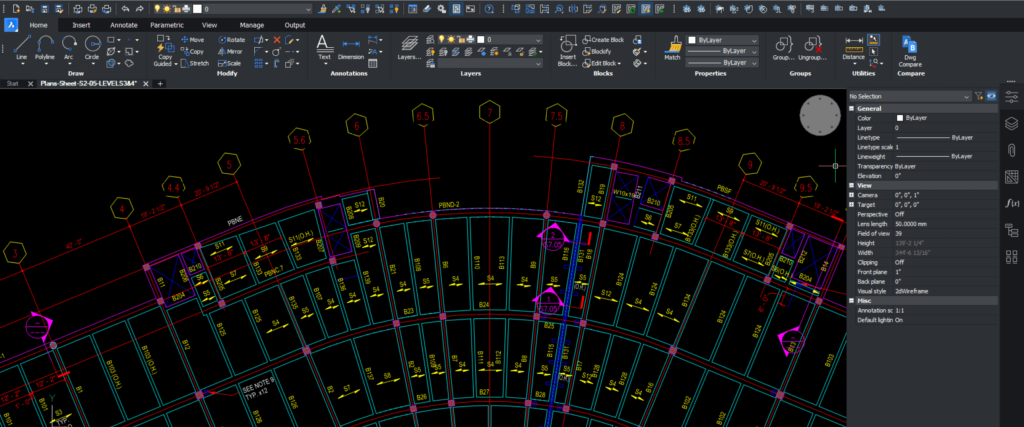
Task: Click the Dimension annotation tool
Action: [x=351, y=47]
